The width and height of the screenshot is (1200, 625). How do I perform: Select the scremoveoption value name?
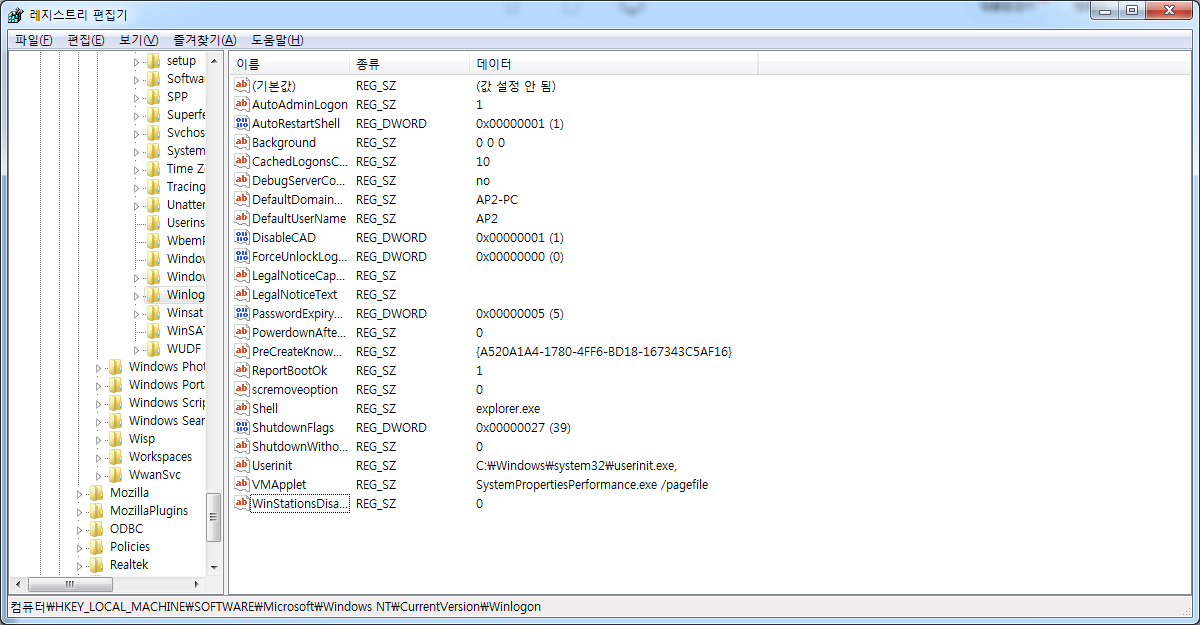(295, 389)
